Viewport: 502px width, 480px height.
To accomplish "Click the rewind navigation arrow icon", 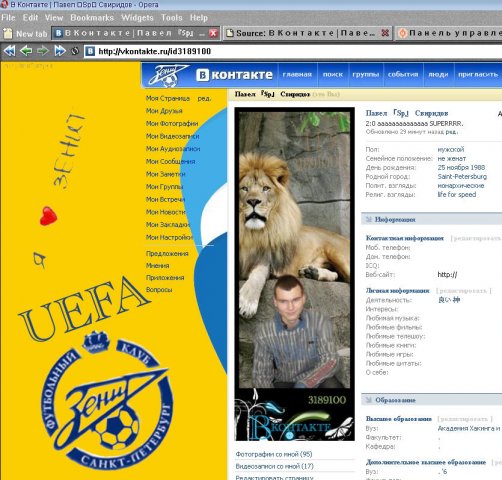I will pos(9,51).
